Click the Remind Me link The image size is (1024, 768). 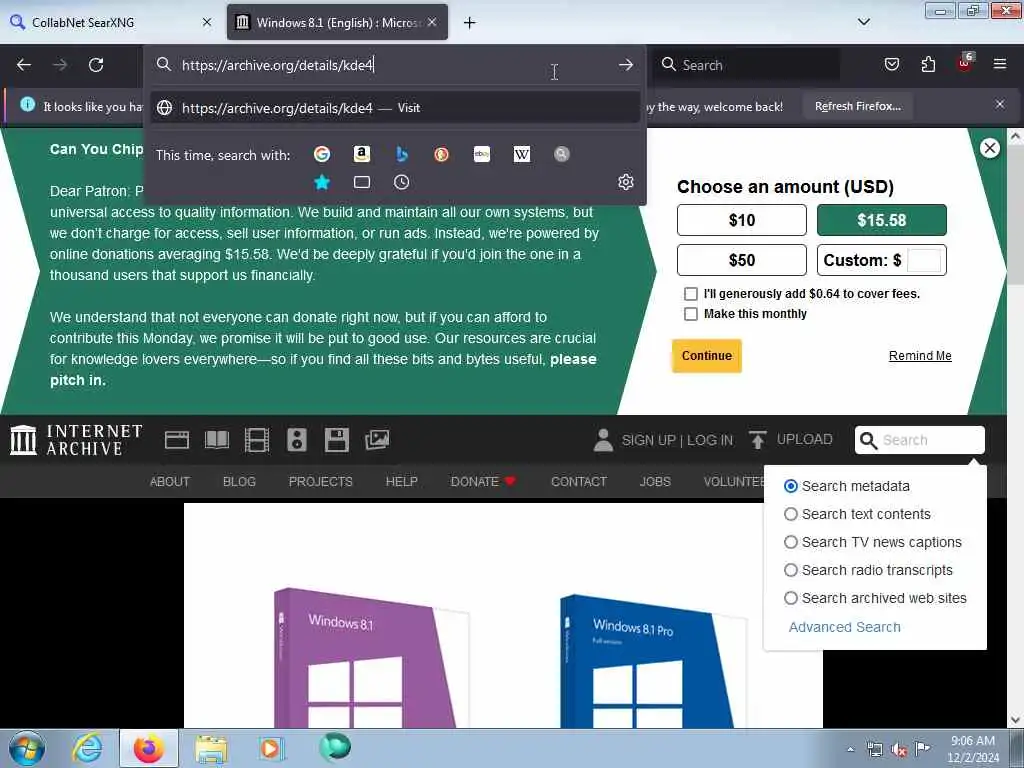(920, 356)
